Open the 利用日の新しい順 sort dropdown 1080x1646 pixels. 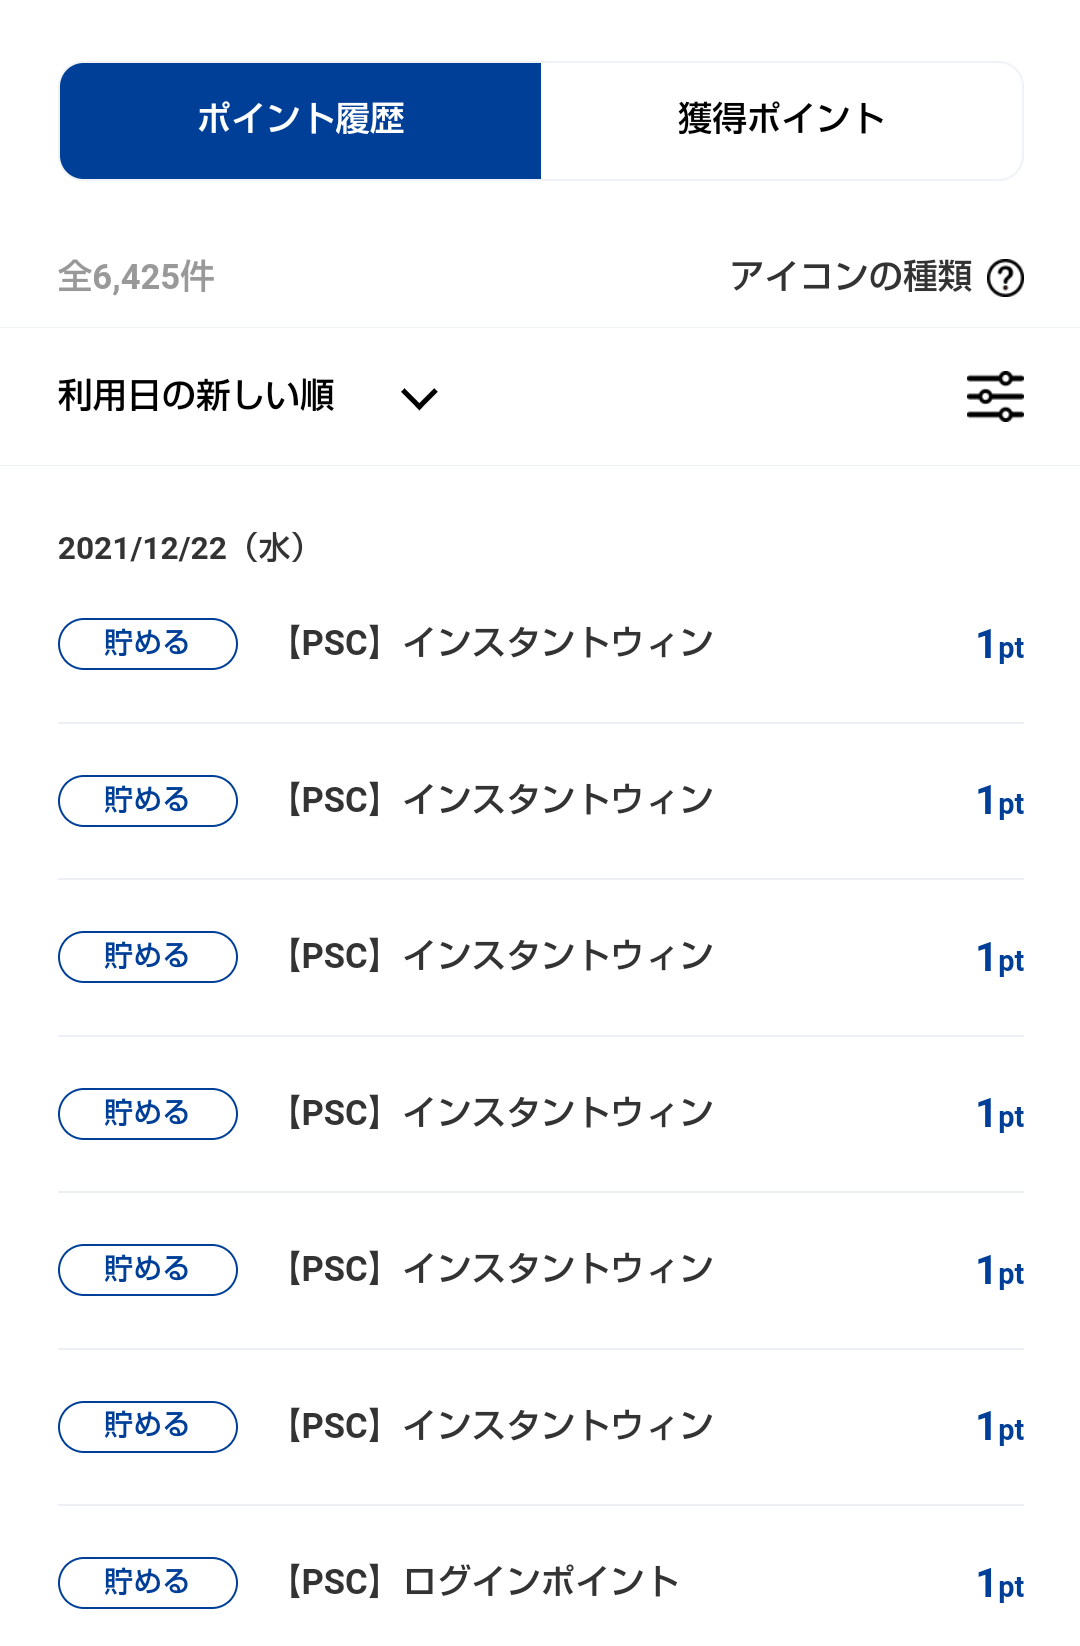[x=196, y=396]
